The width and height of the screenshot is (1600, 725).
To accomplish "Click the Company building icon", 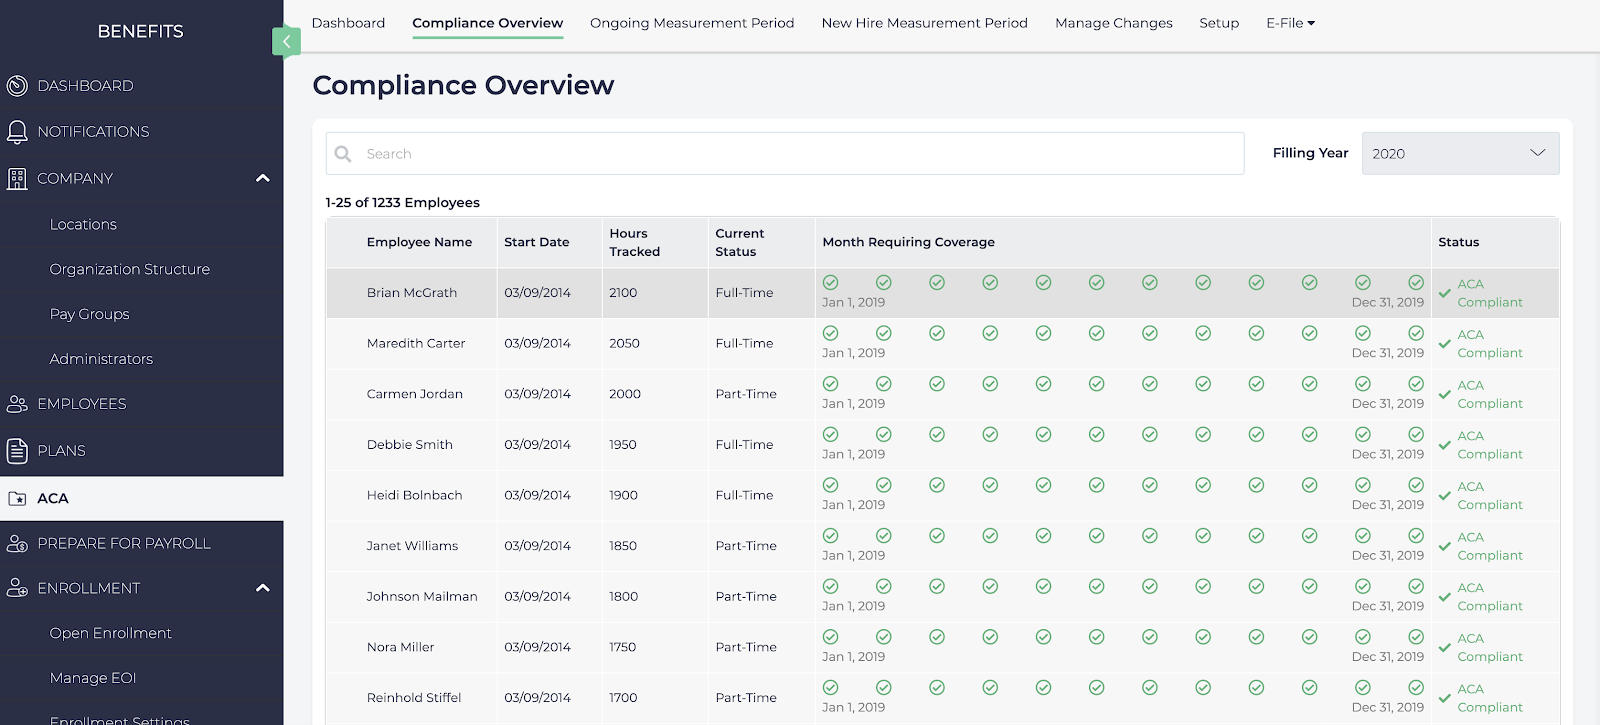I will click(x=17, y=179).
